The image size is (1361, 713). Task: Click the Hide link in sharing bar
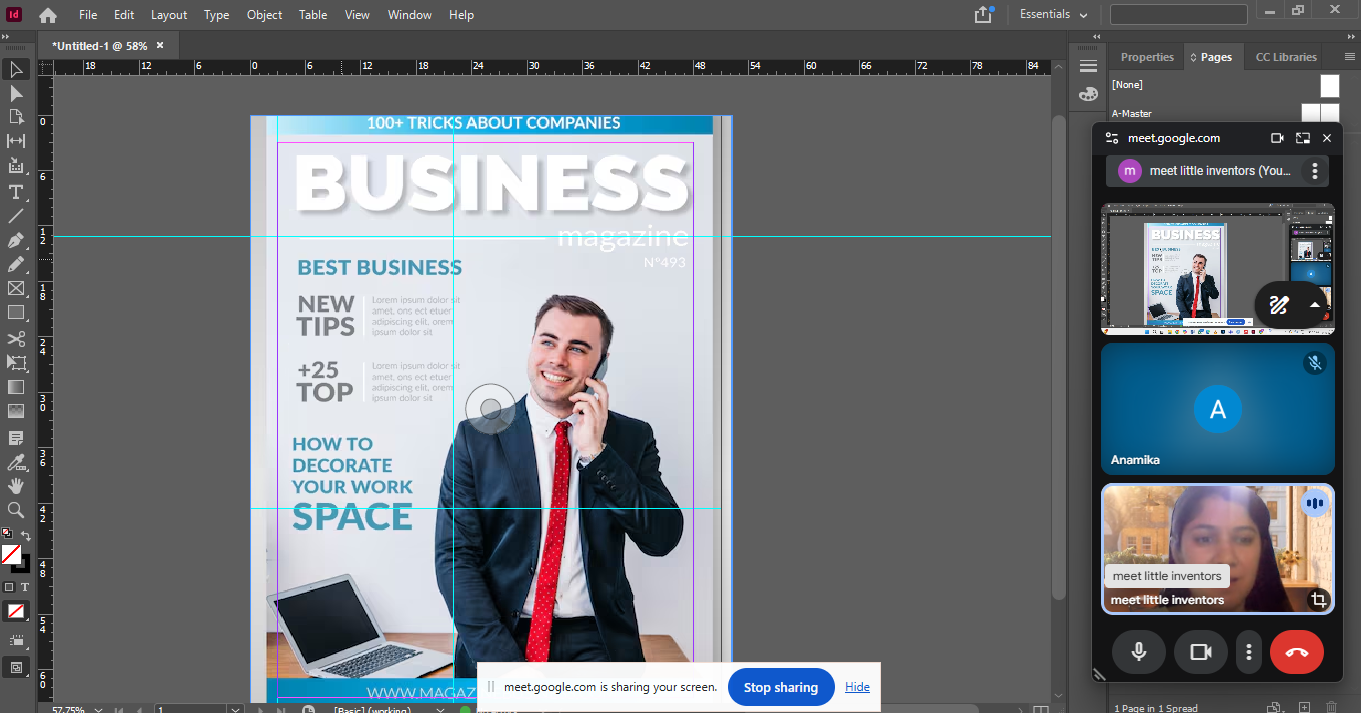point(857,687)
